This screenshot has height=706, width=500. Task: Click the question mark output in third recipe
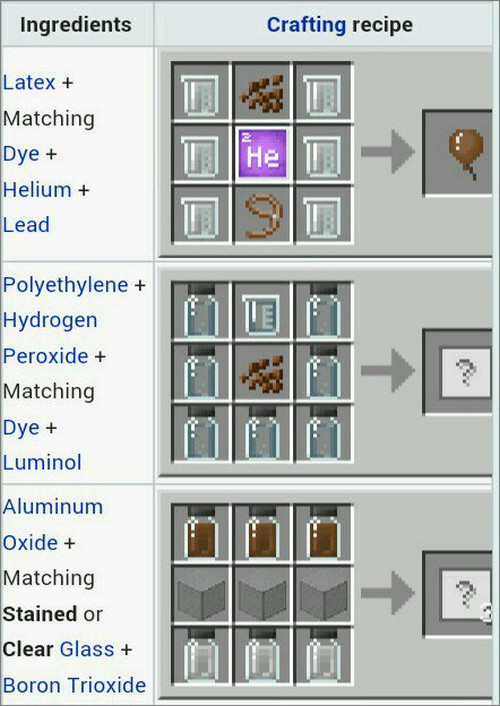[466, 594]
